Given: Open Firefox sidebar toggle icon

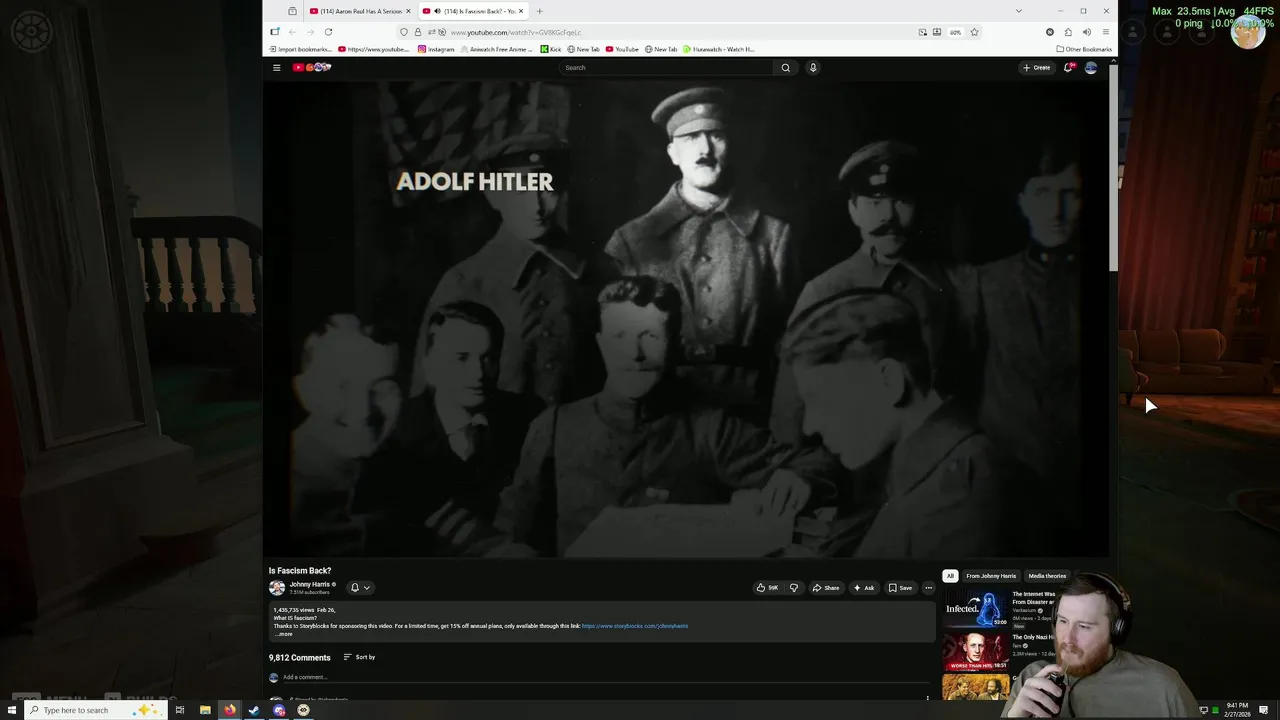Looking at the screenshot, I should coord(275,32).
